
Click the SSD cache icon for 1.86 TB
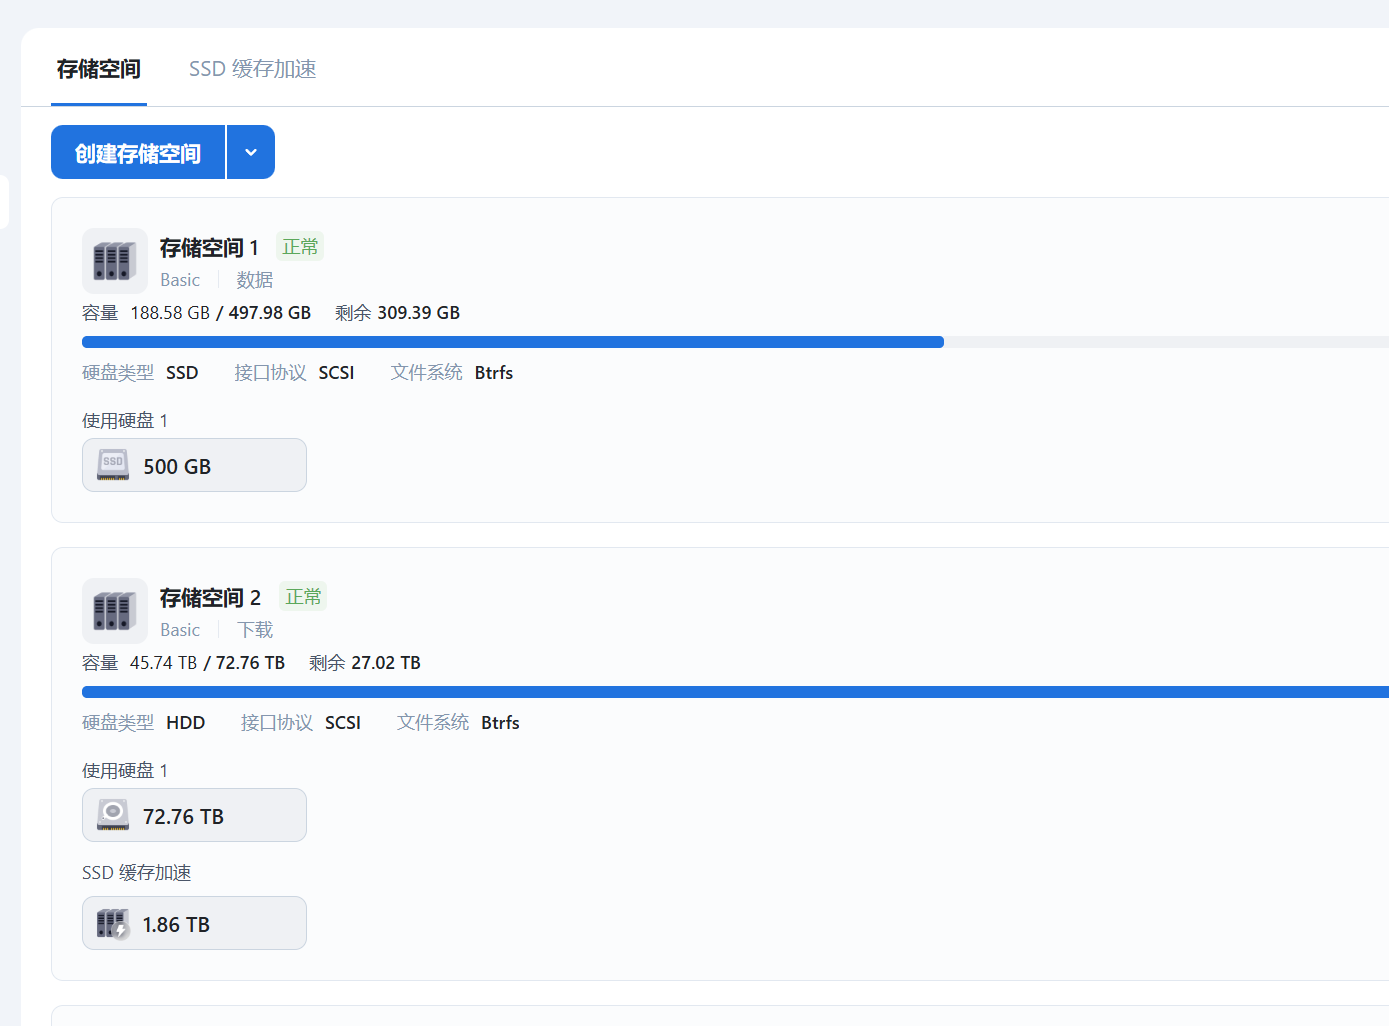[113, 923]
